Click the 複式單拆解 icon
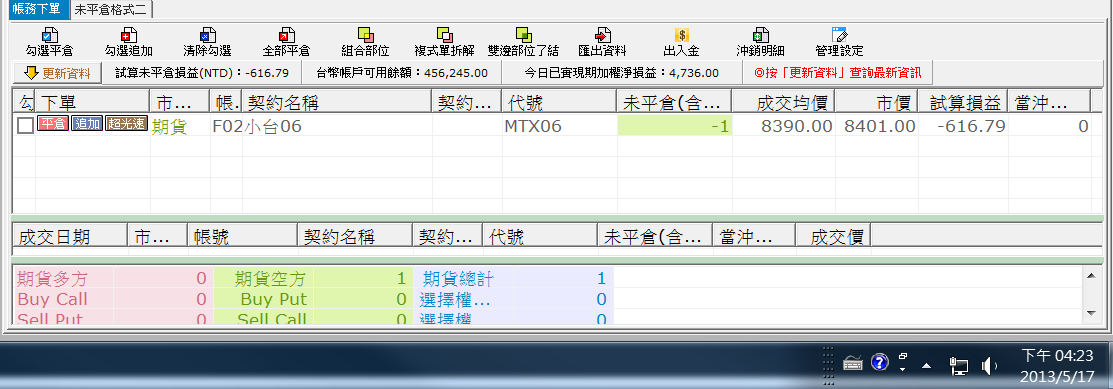Screen dimensions: 1113x389 [444, 35]
